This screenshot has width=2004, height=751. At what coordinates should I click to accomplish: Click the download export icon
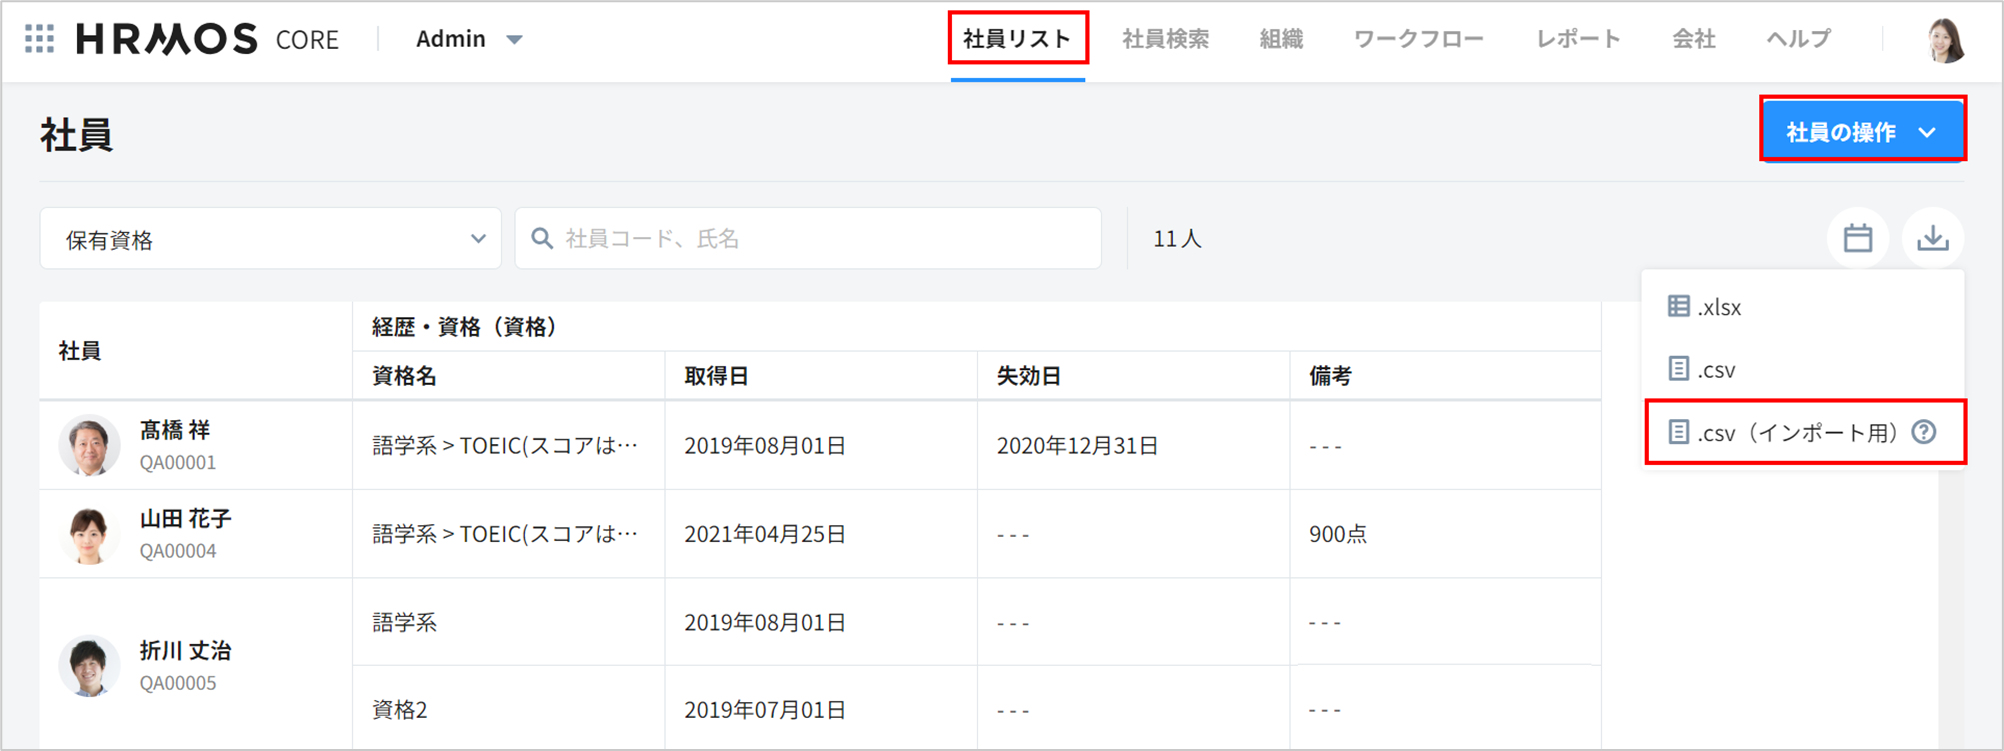[x=1932, y=238]
